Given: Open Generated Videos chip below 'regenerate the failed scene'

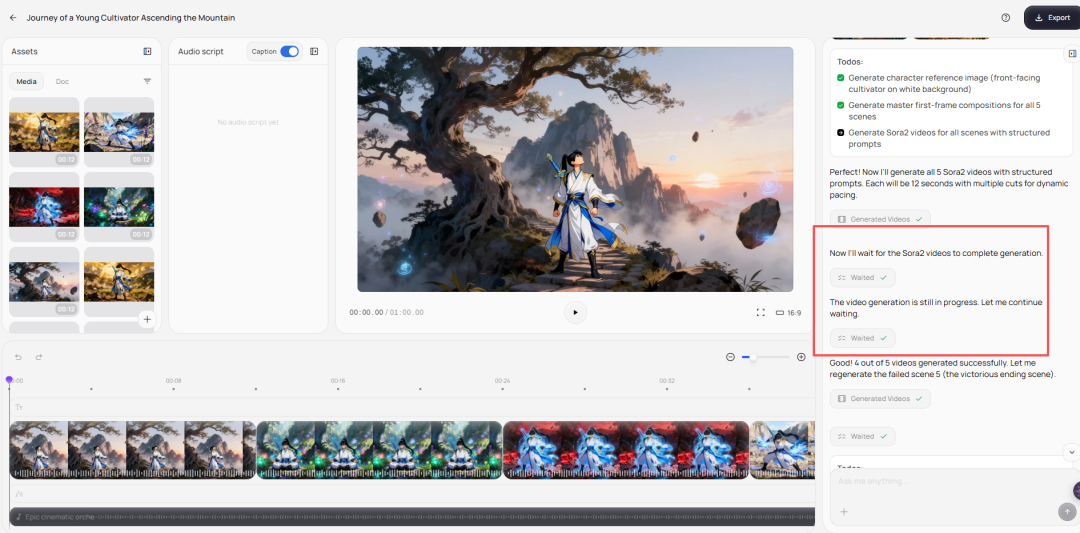Looking at the screenshot, I should click(x=880, y=399).
